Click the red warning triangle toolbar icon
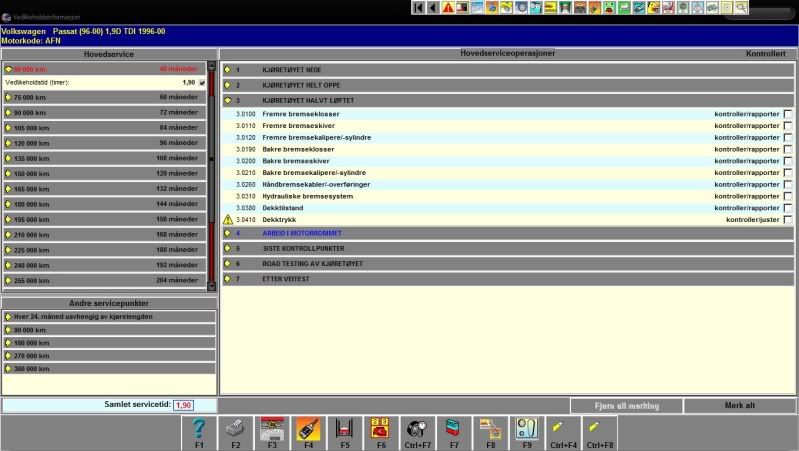Viewport: 799px width, 451px height. point(448,8)
